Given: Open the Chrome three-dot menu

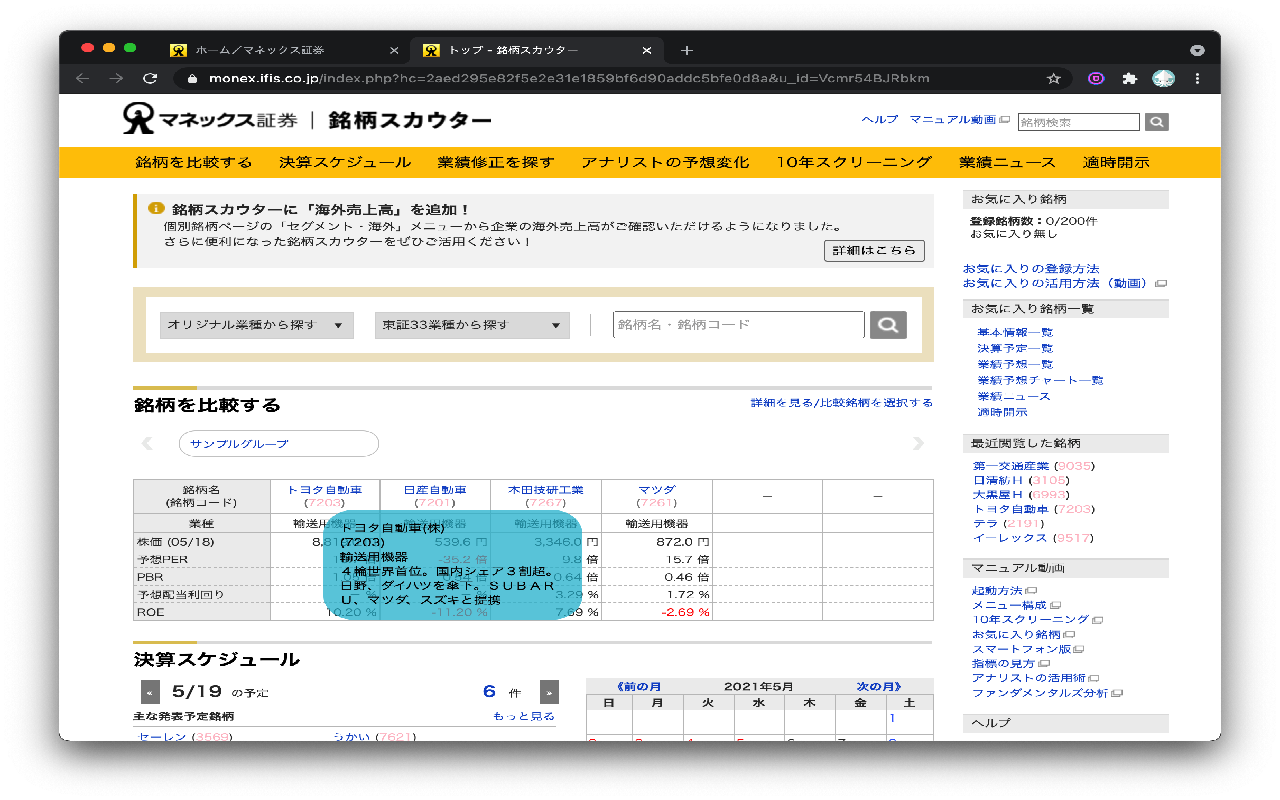Looking at the screenshot, I should pos(1197,78).
